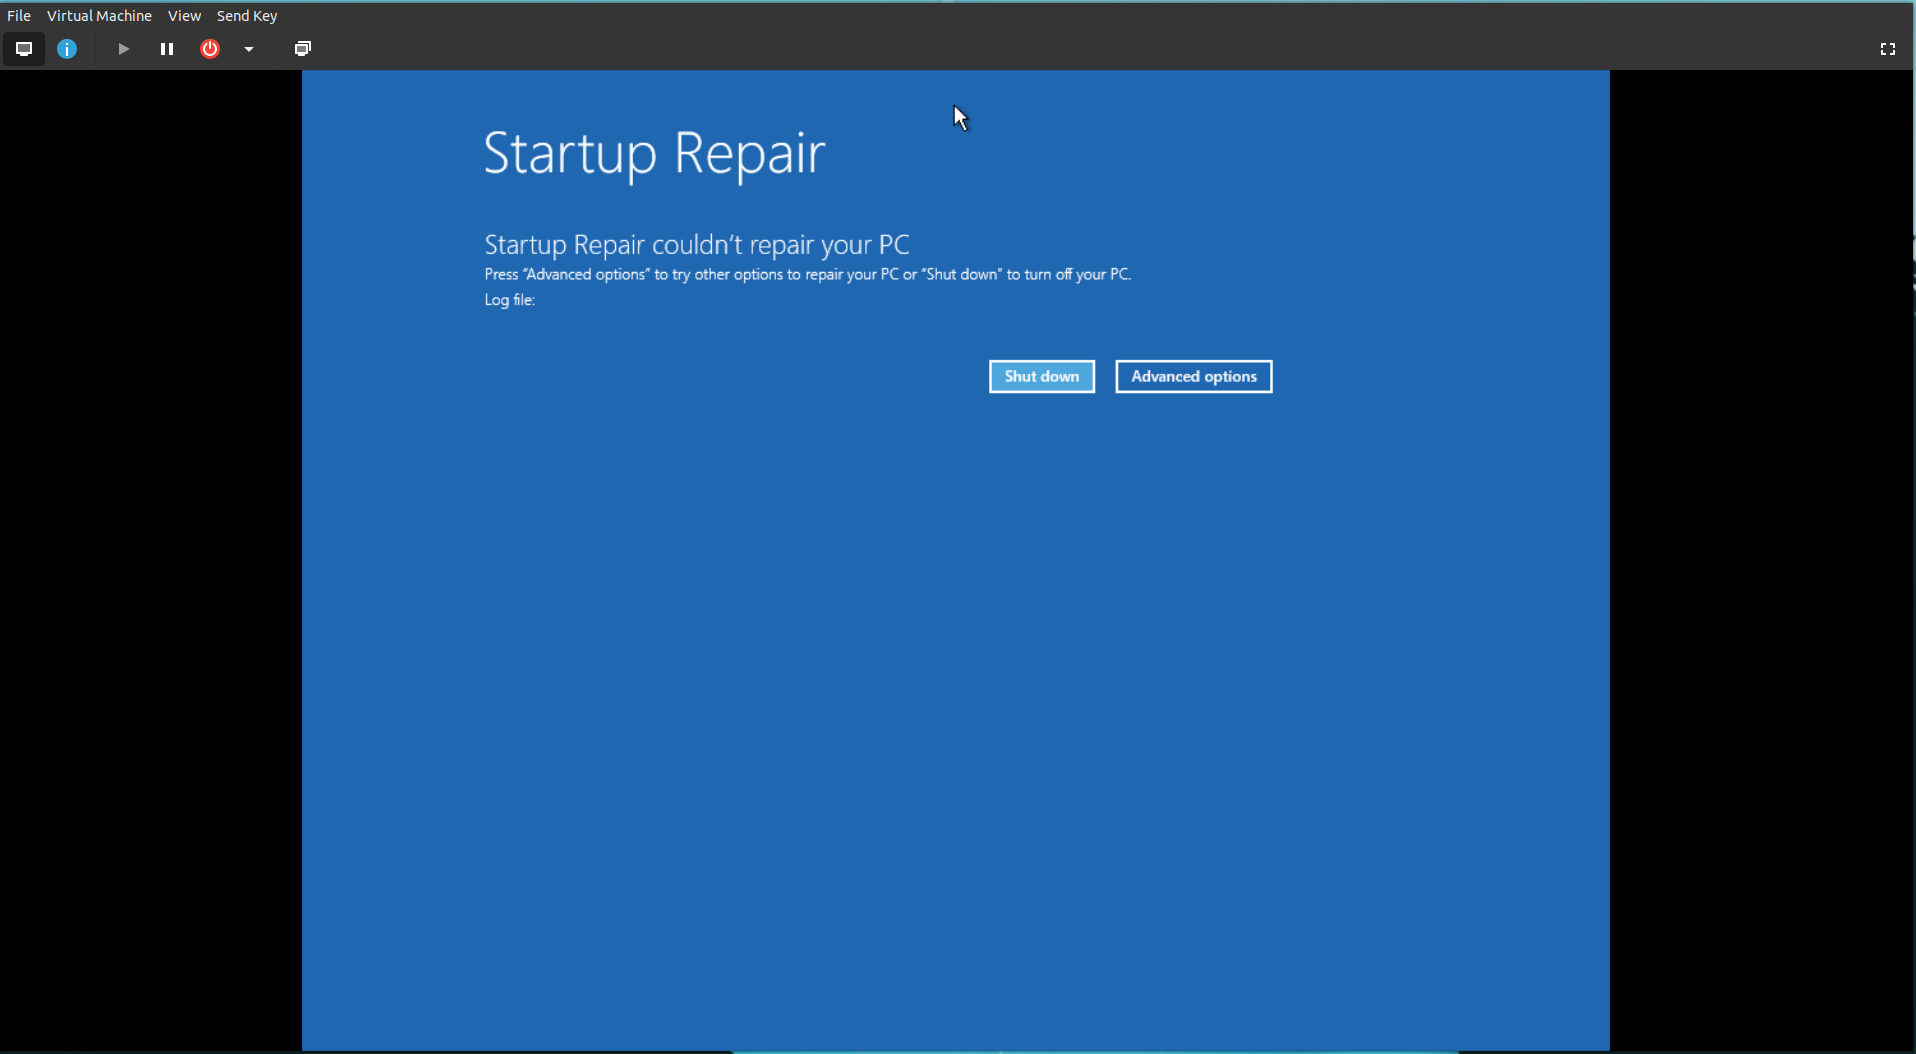Toggle fullscreen view of the VM
1916x1054 pixels.
point(1888,49)
